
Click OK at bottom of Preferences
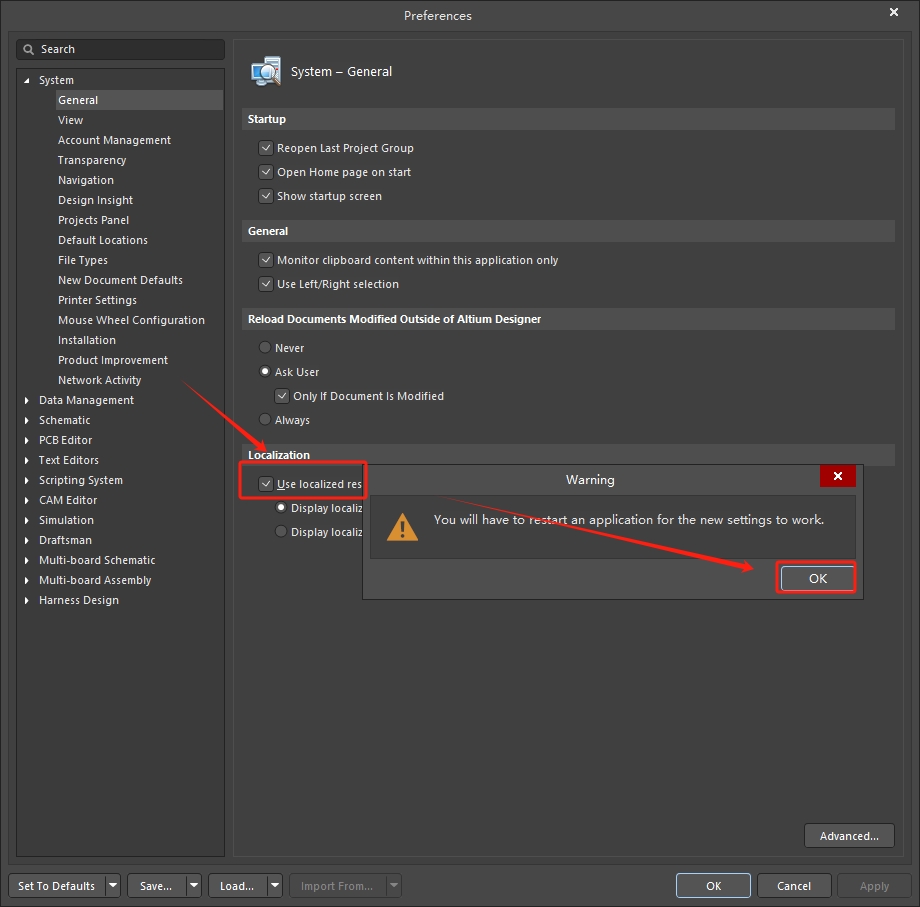713,885
